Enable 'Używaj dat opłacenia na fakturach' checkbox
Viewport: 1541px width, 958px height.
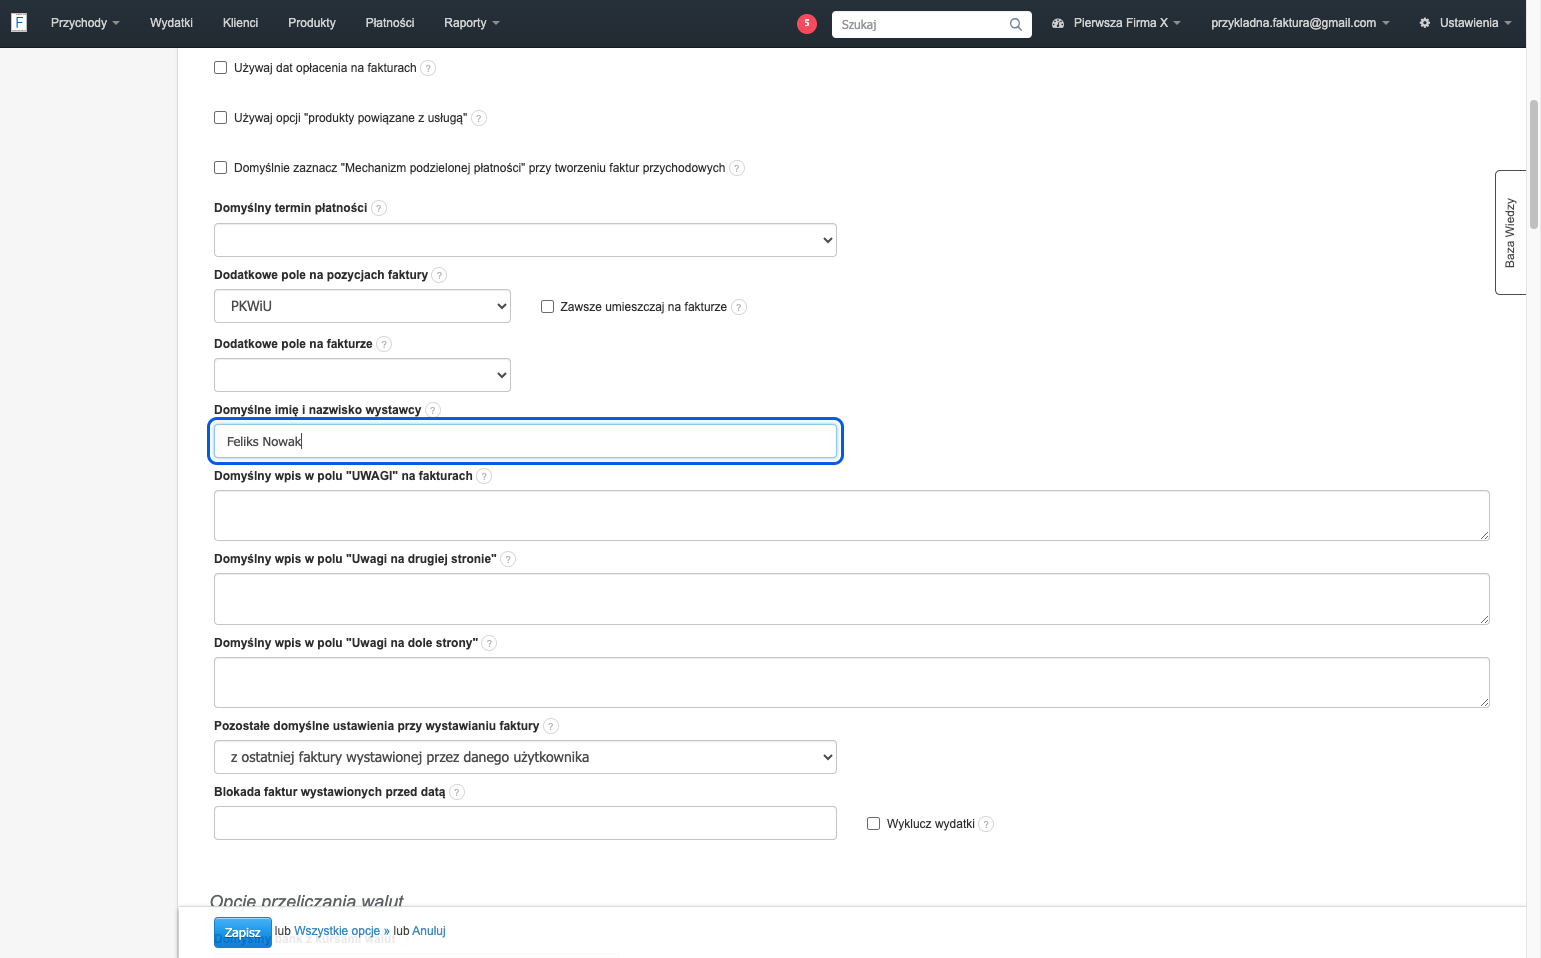[221, 68]
